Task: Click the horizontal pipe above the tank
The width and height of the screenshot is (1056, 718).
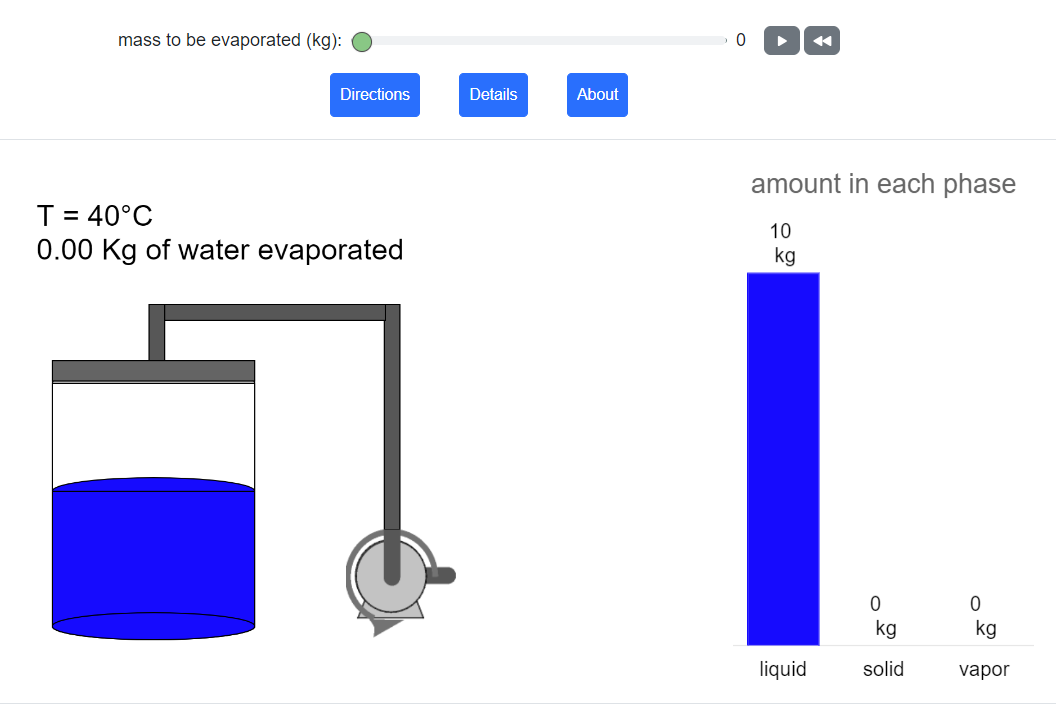Action: [x=275, y=312]
